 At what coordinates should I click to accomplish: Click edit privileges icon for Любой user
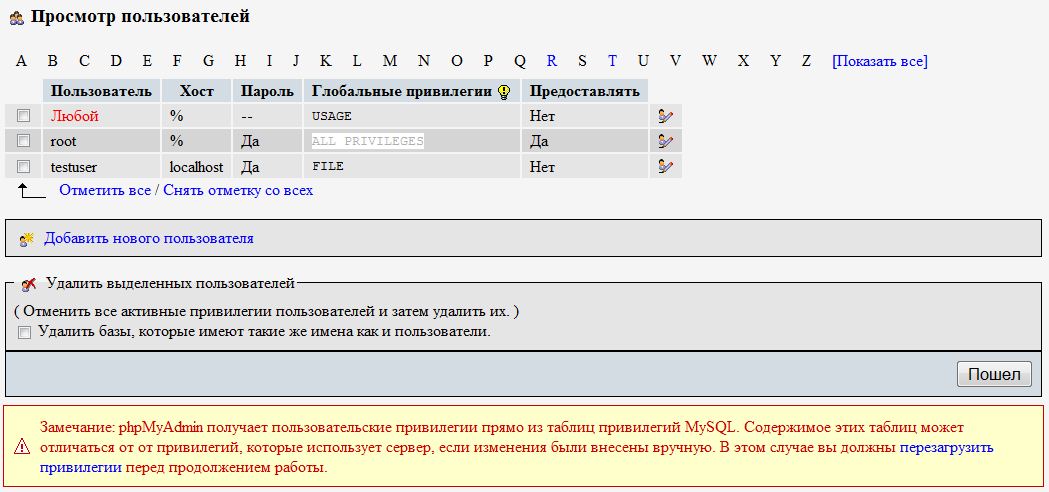click(665, 116)
